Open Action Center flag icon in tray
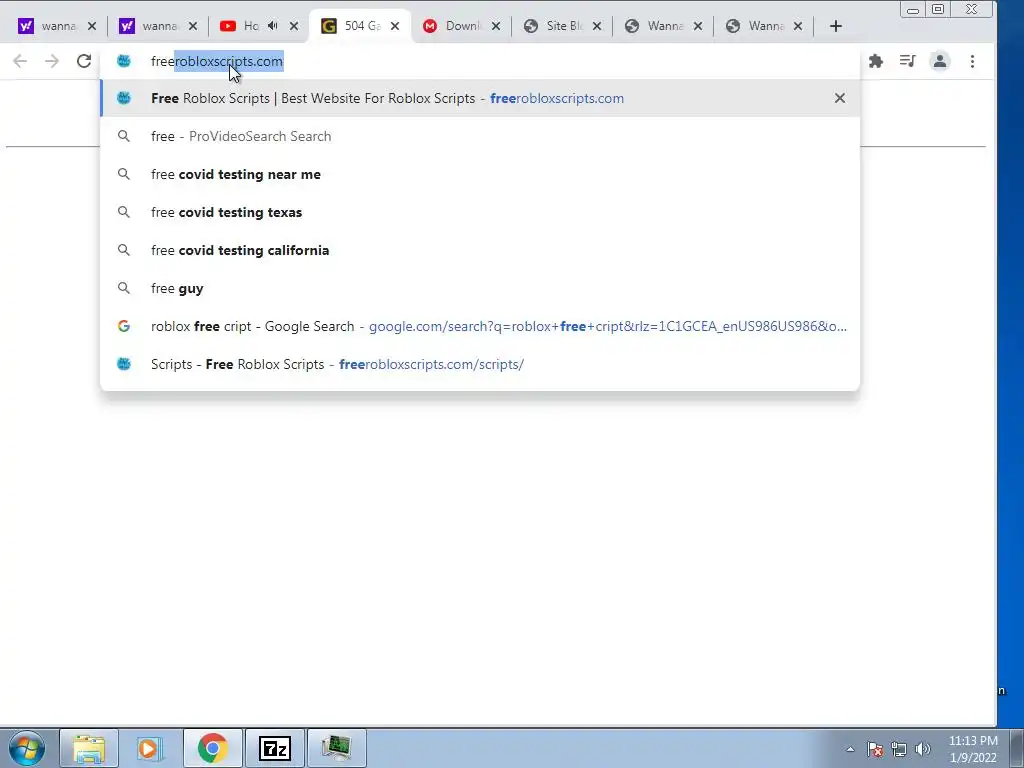This screenshot has height=768, width=1024. (875, 749)
